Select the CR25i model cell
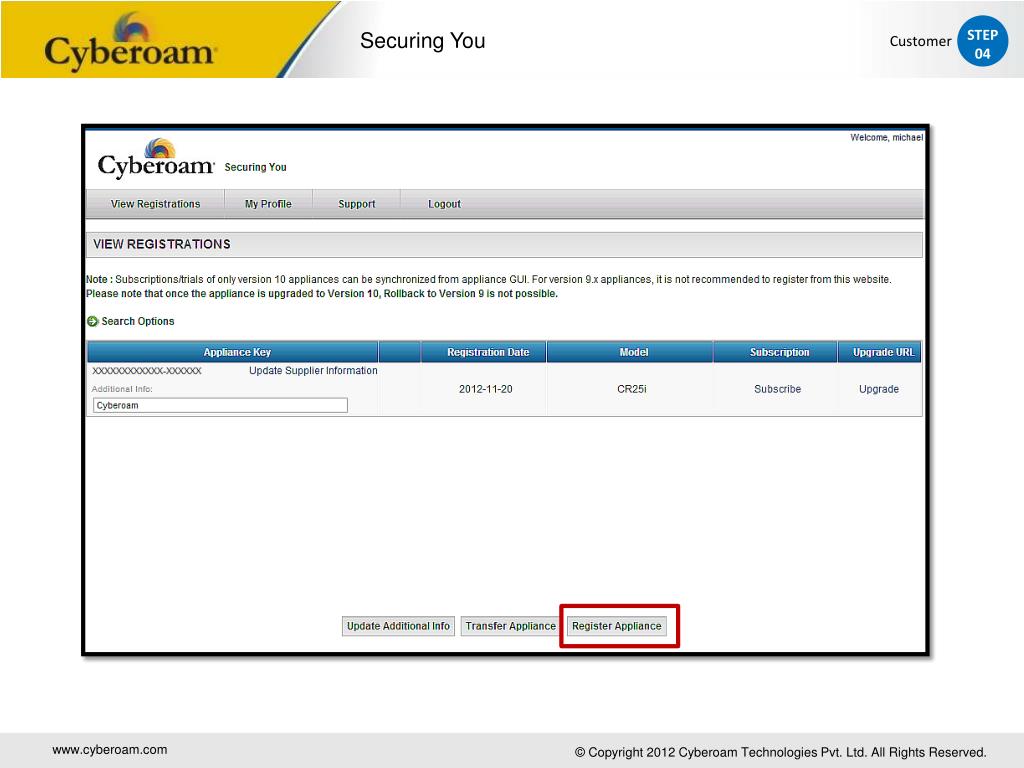 632,389
